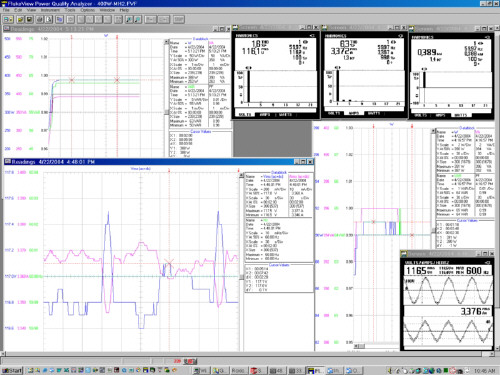
Task: Activate the Readings 4:48:01 PM title bar
Action: 159,162
